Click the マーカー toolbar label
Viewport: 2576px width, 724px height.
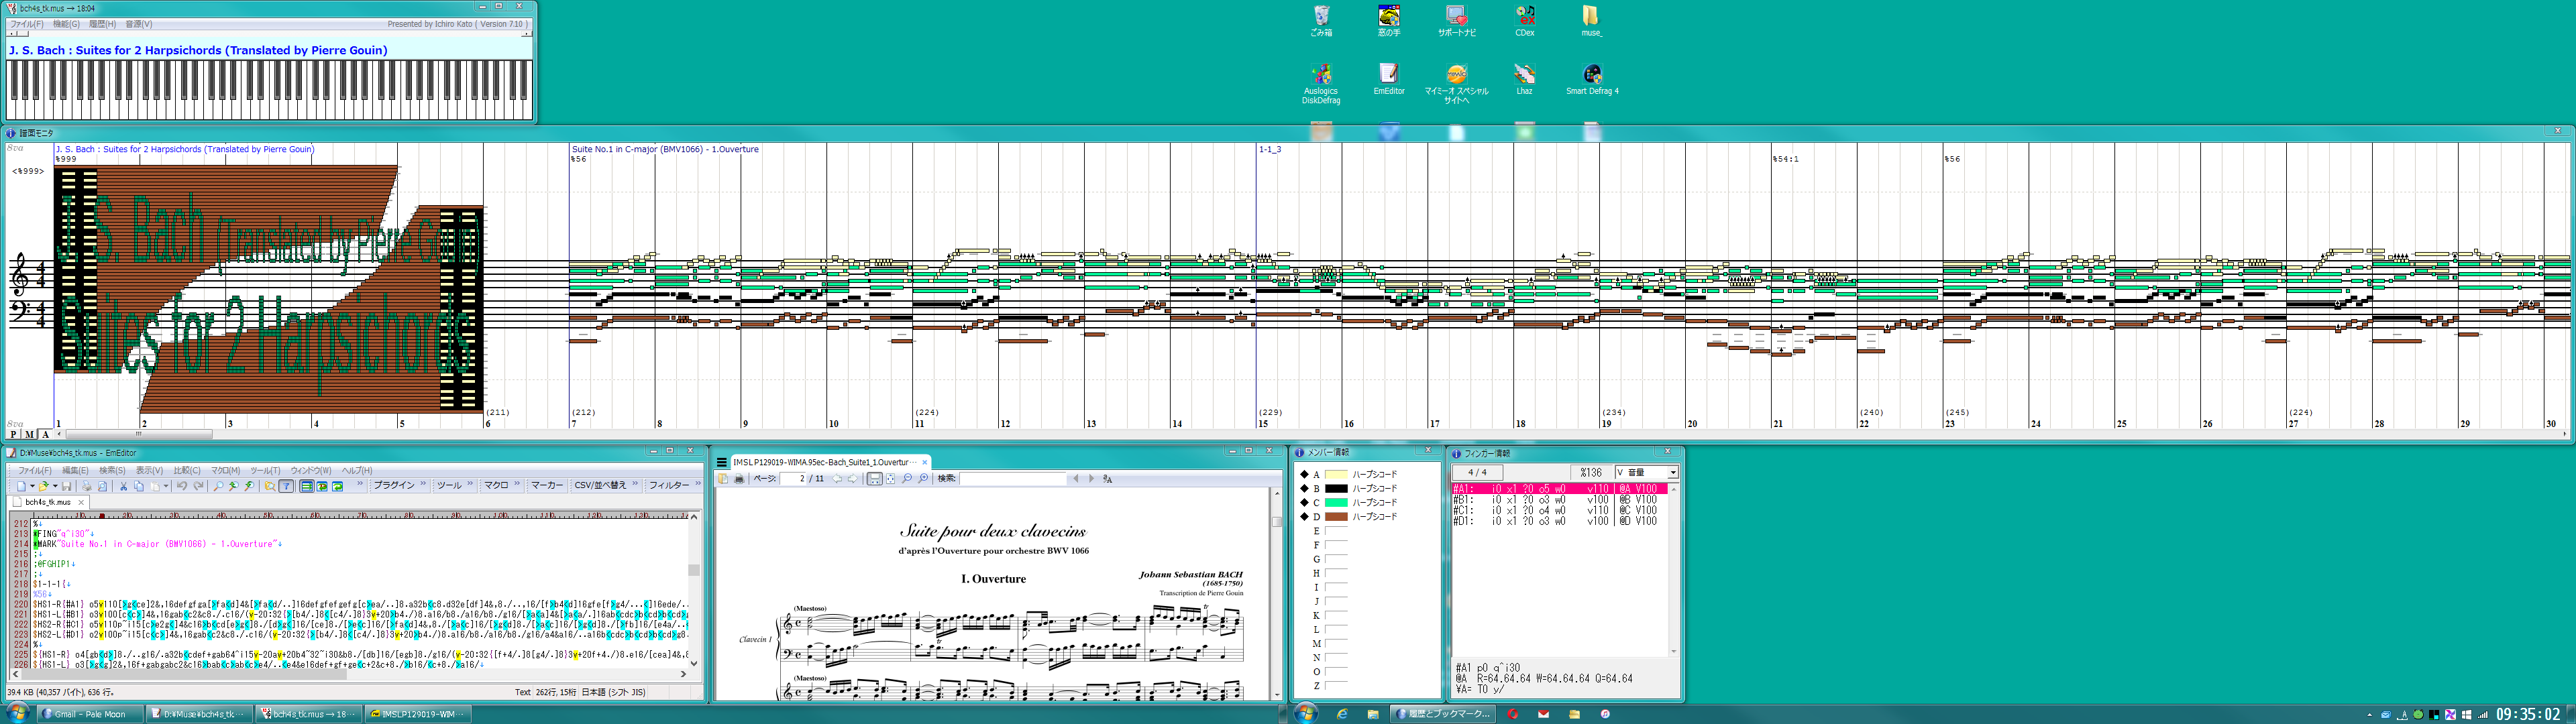(547, 486)
